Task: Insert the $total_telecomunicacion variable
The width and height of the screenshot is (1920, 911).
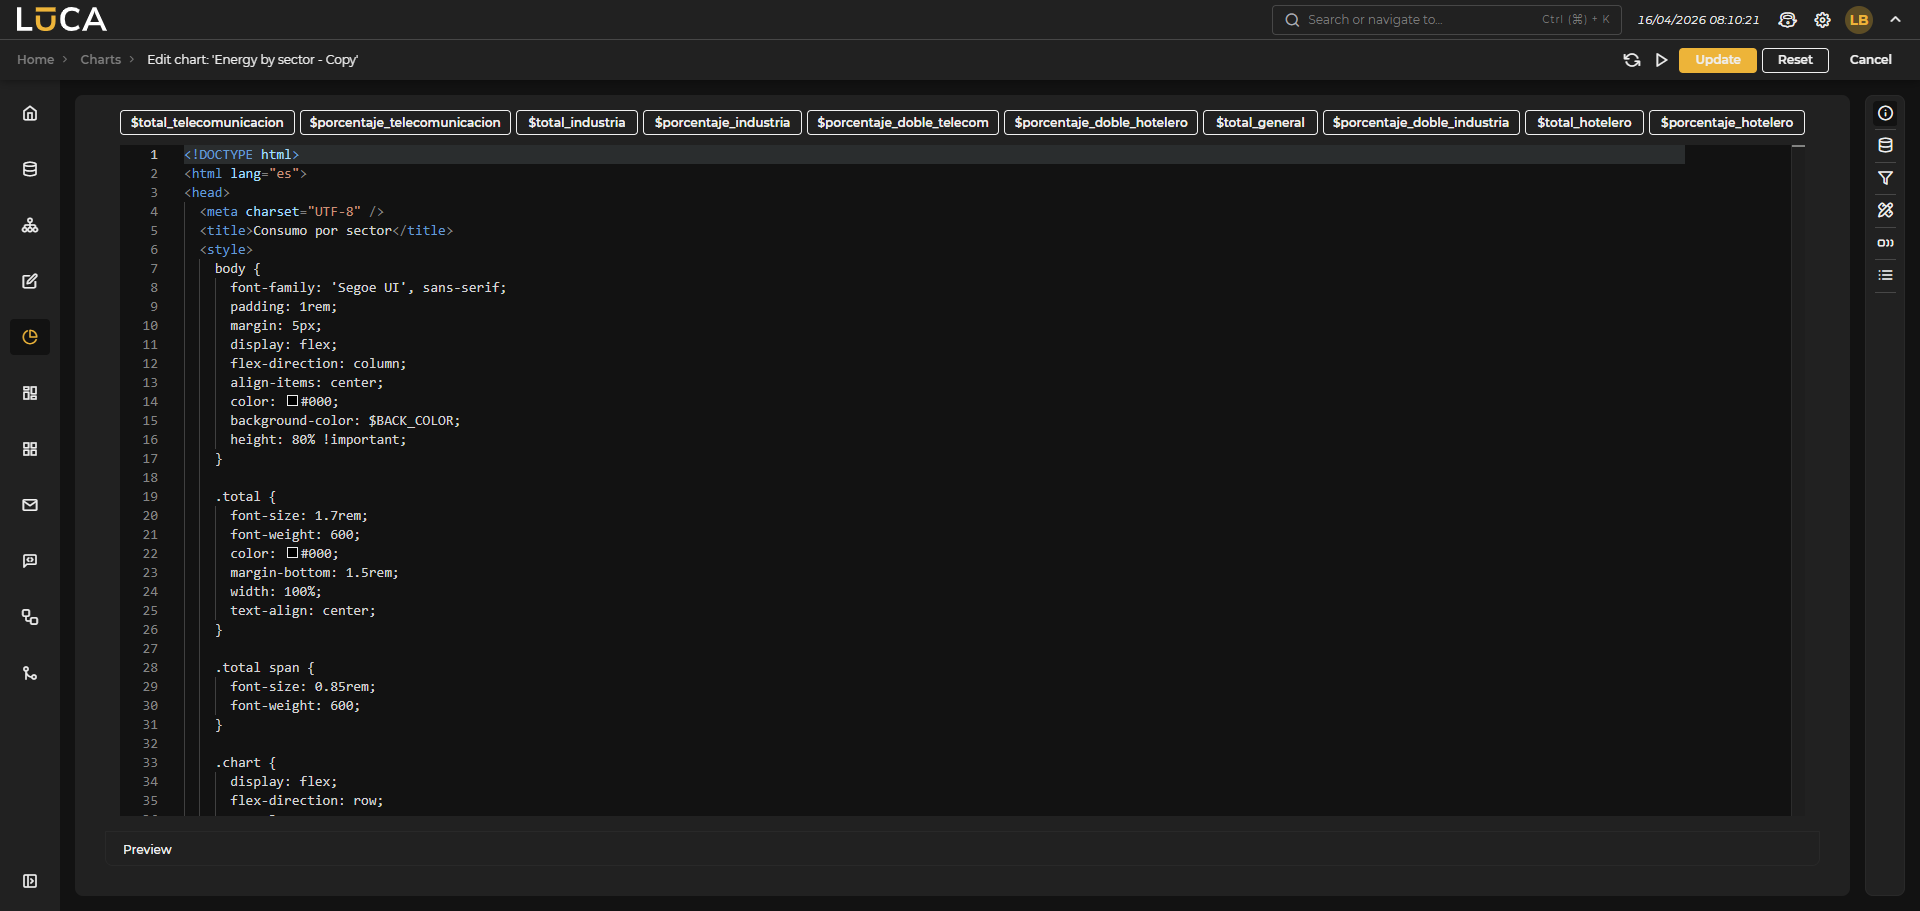Action: tap(207, 122)
